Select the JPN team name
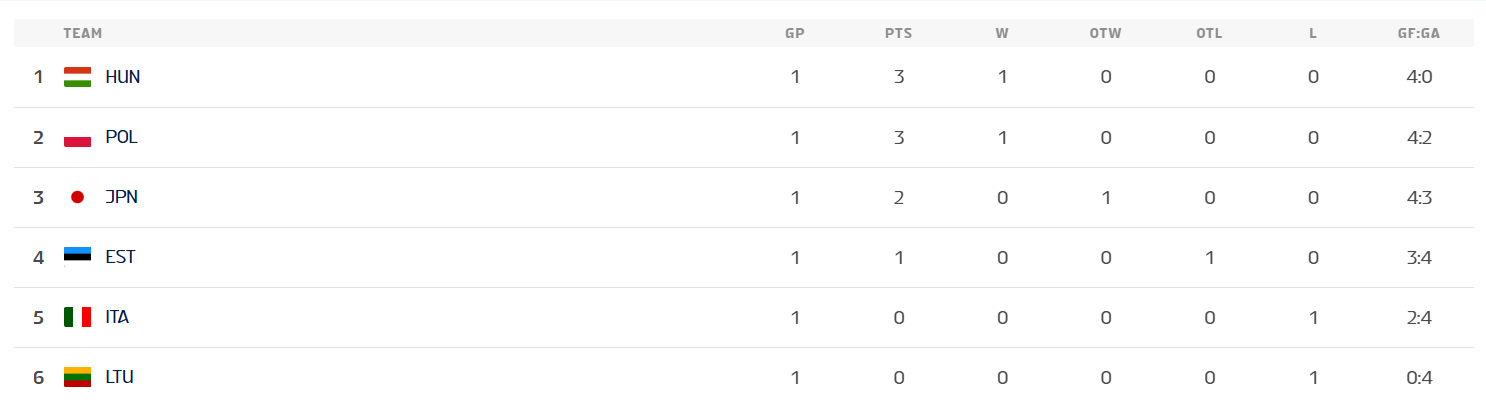The height and width of the screenshot is (406, 1486). point(121,197)
